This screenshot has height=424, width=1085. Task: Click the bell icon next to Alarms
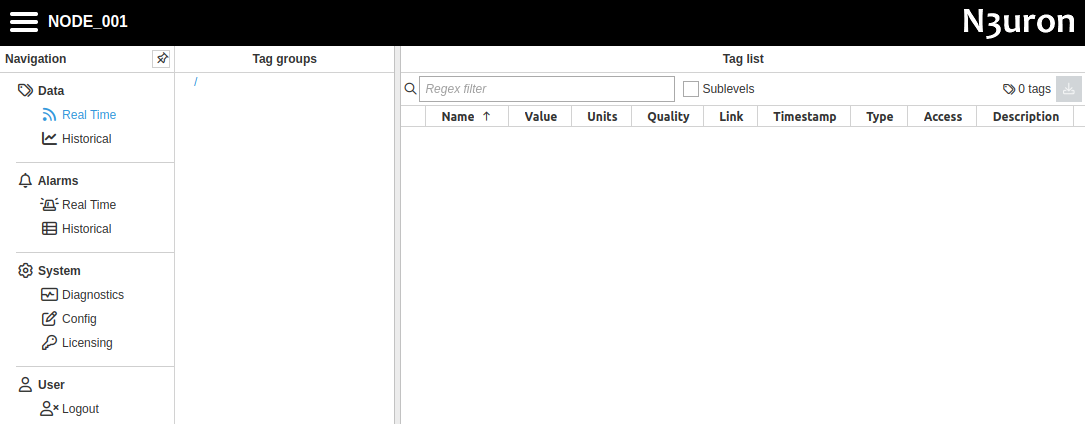[x=26, y=181]
